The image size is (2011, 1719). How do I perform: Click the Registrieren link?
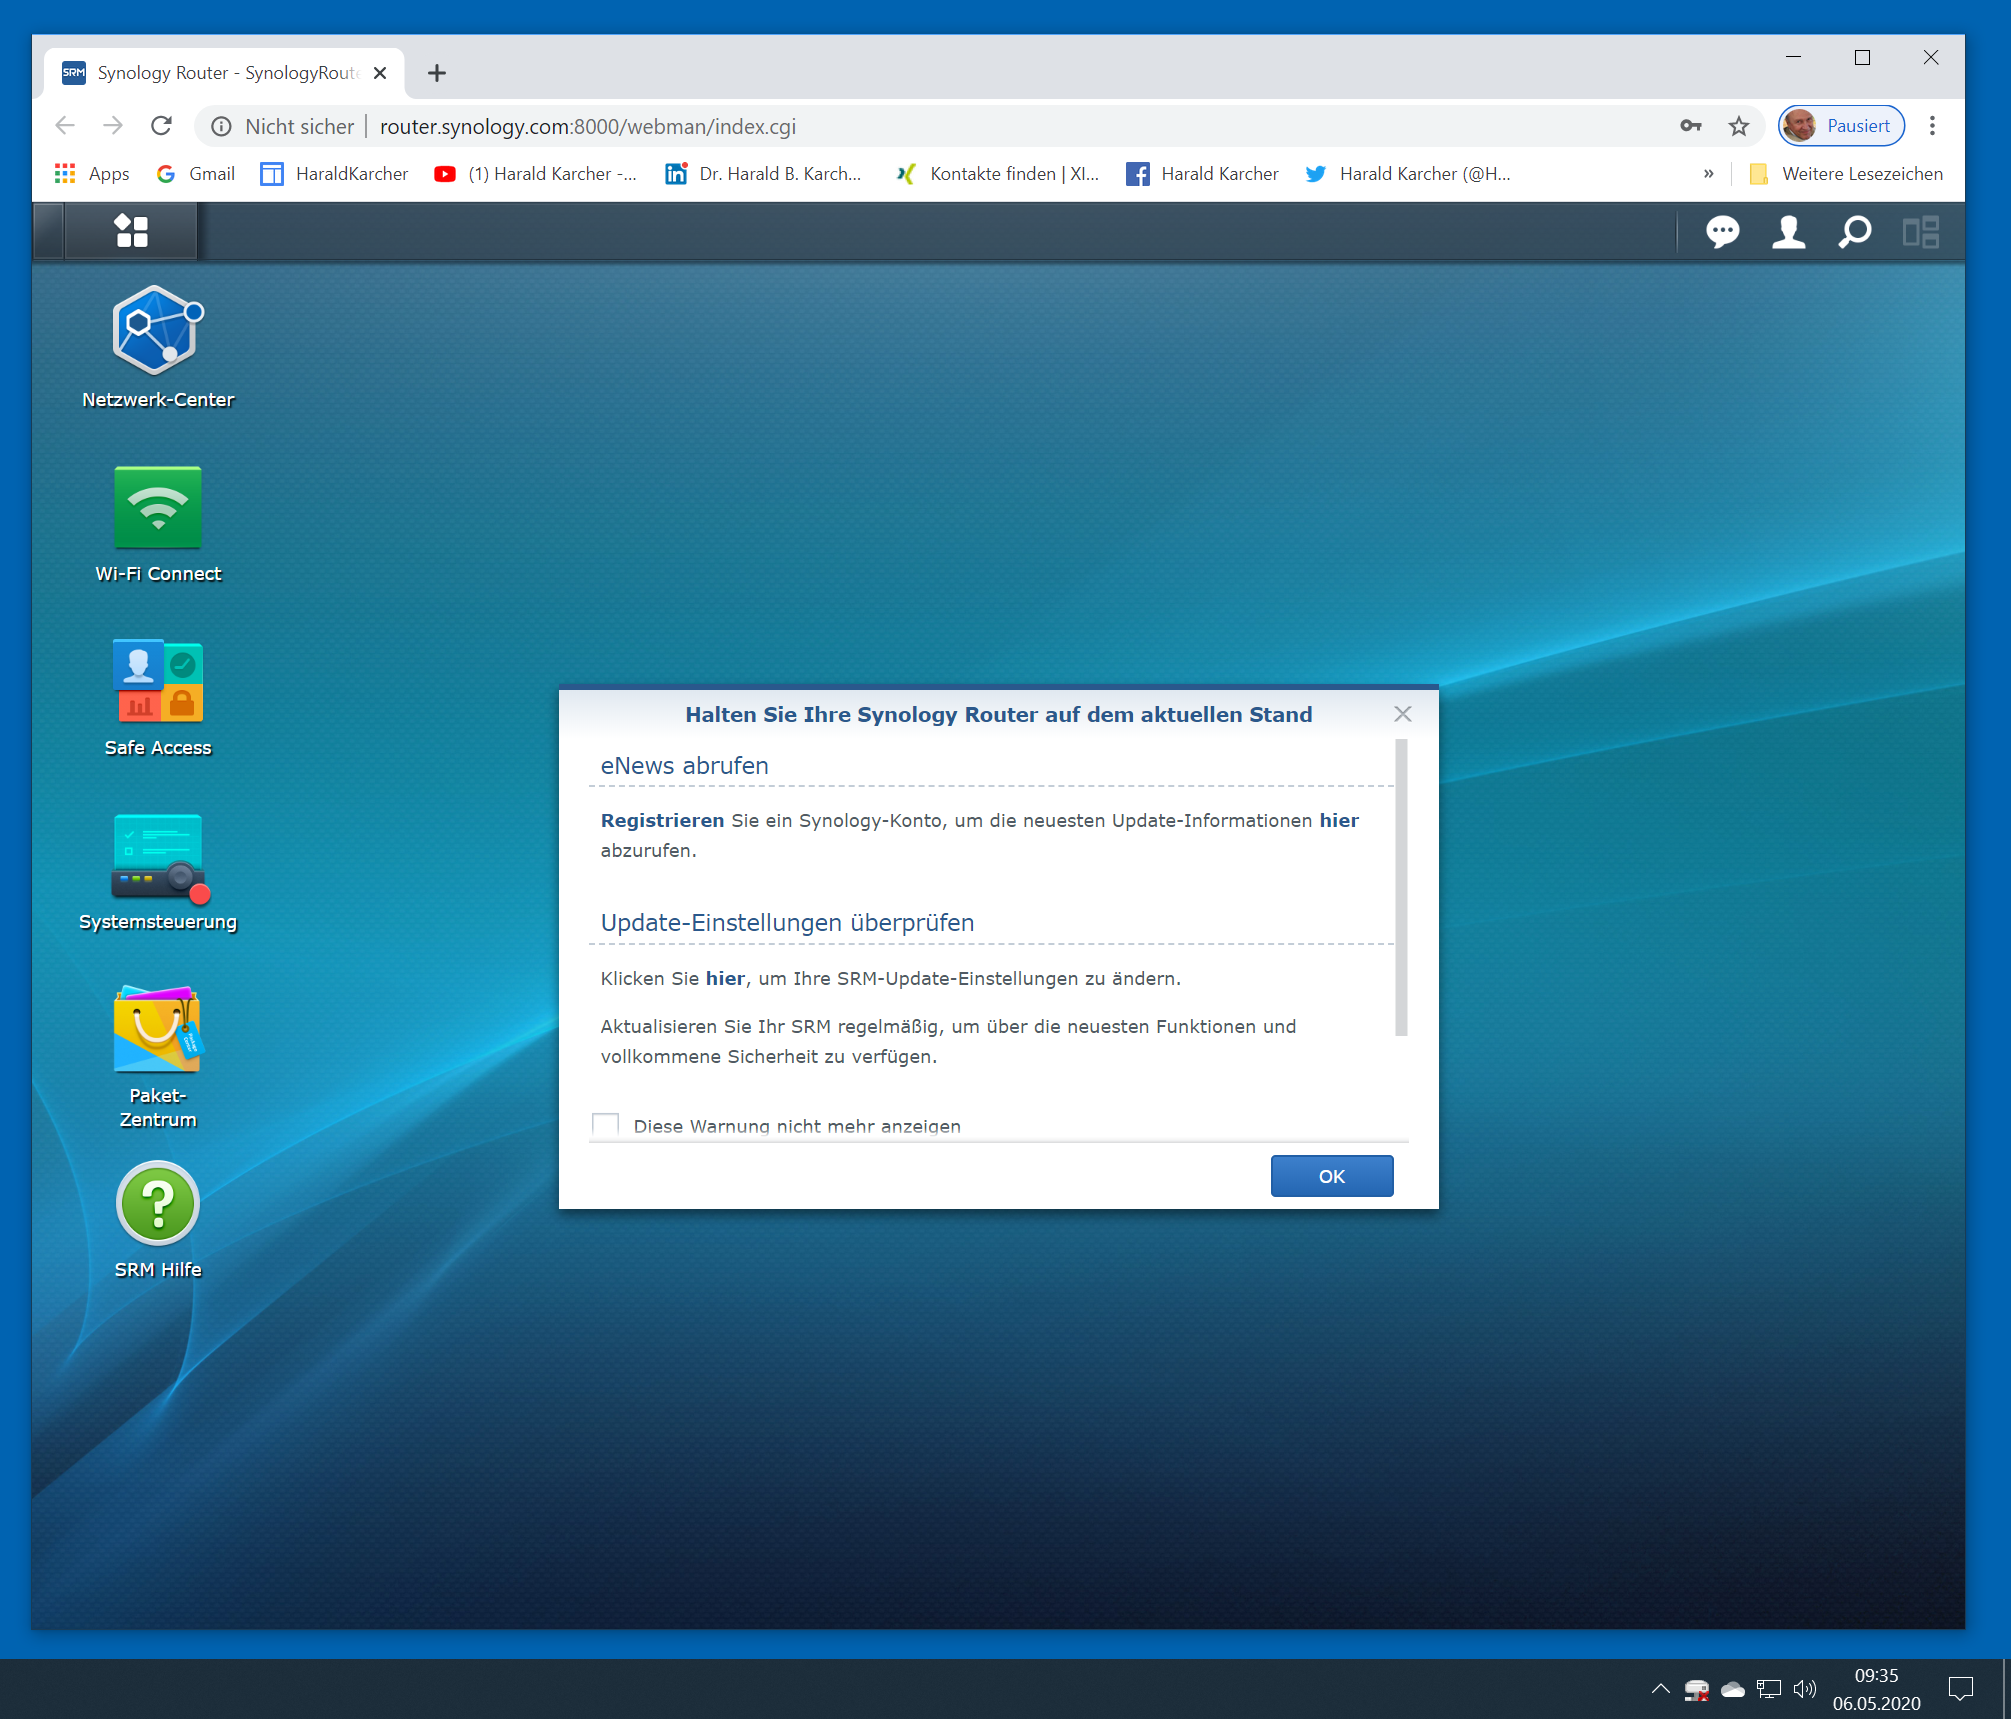[x=662, y=820]
